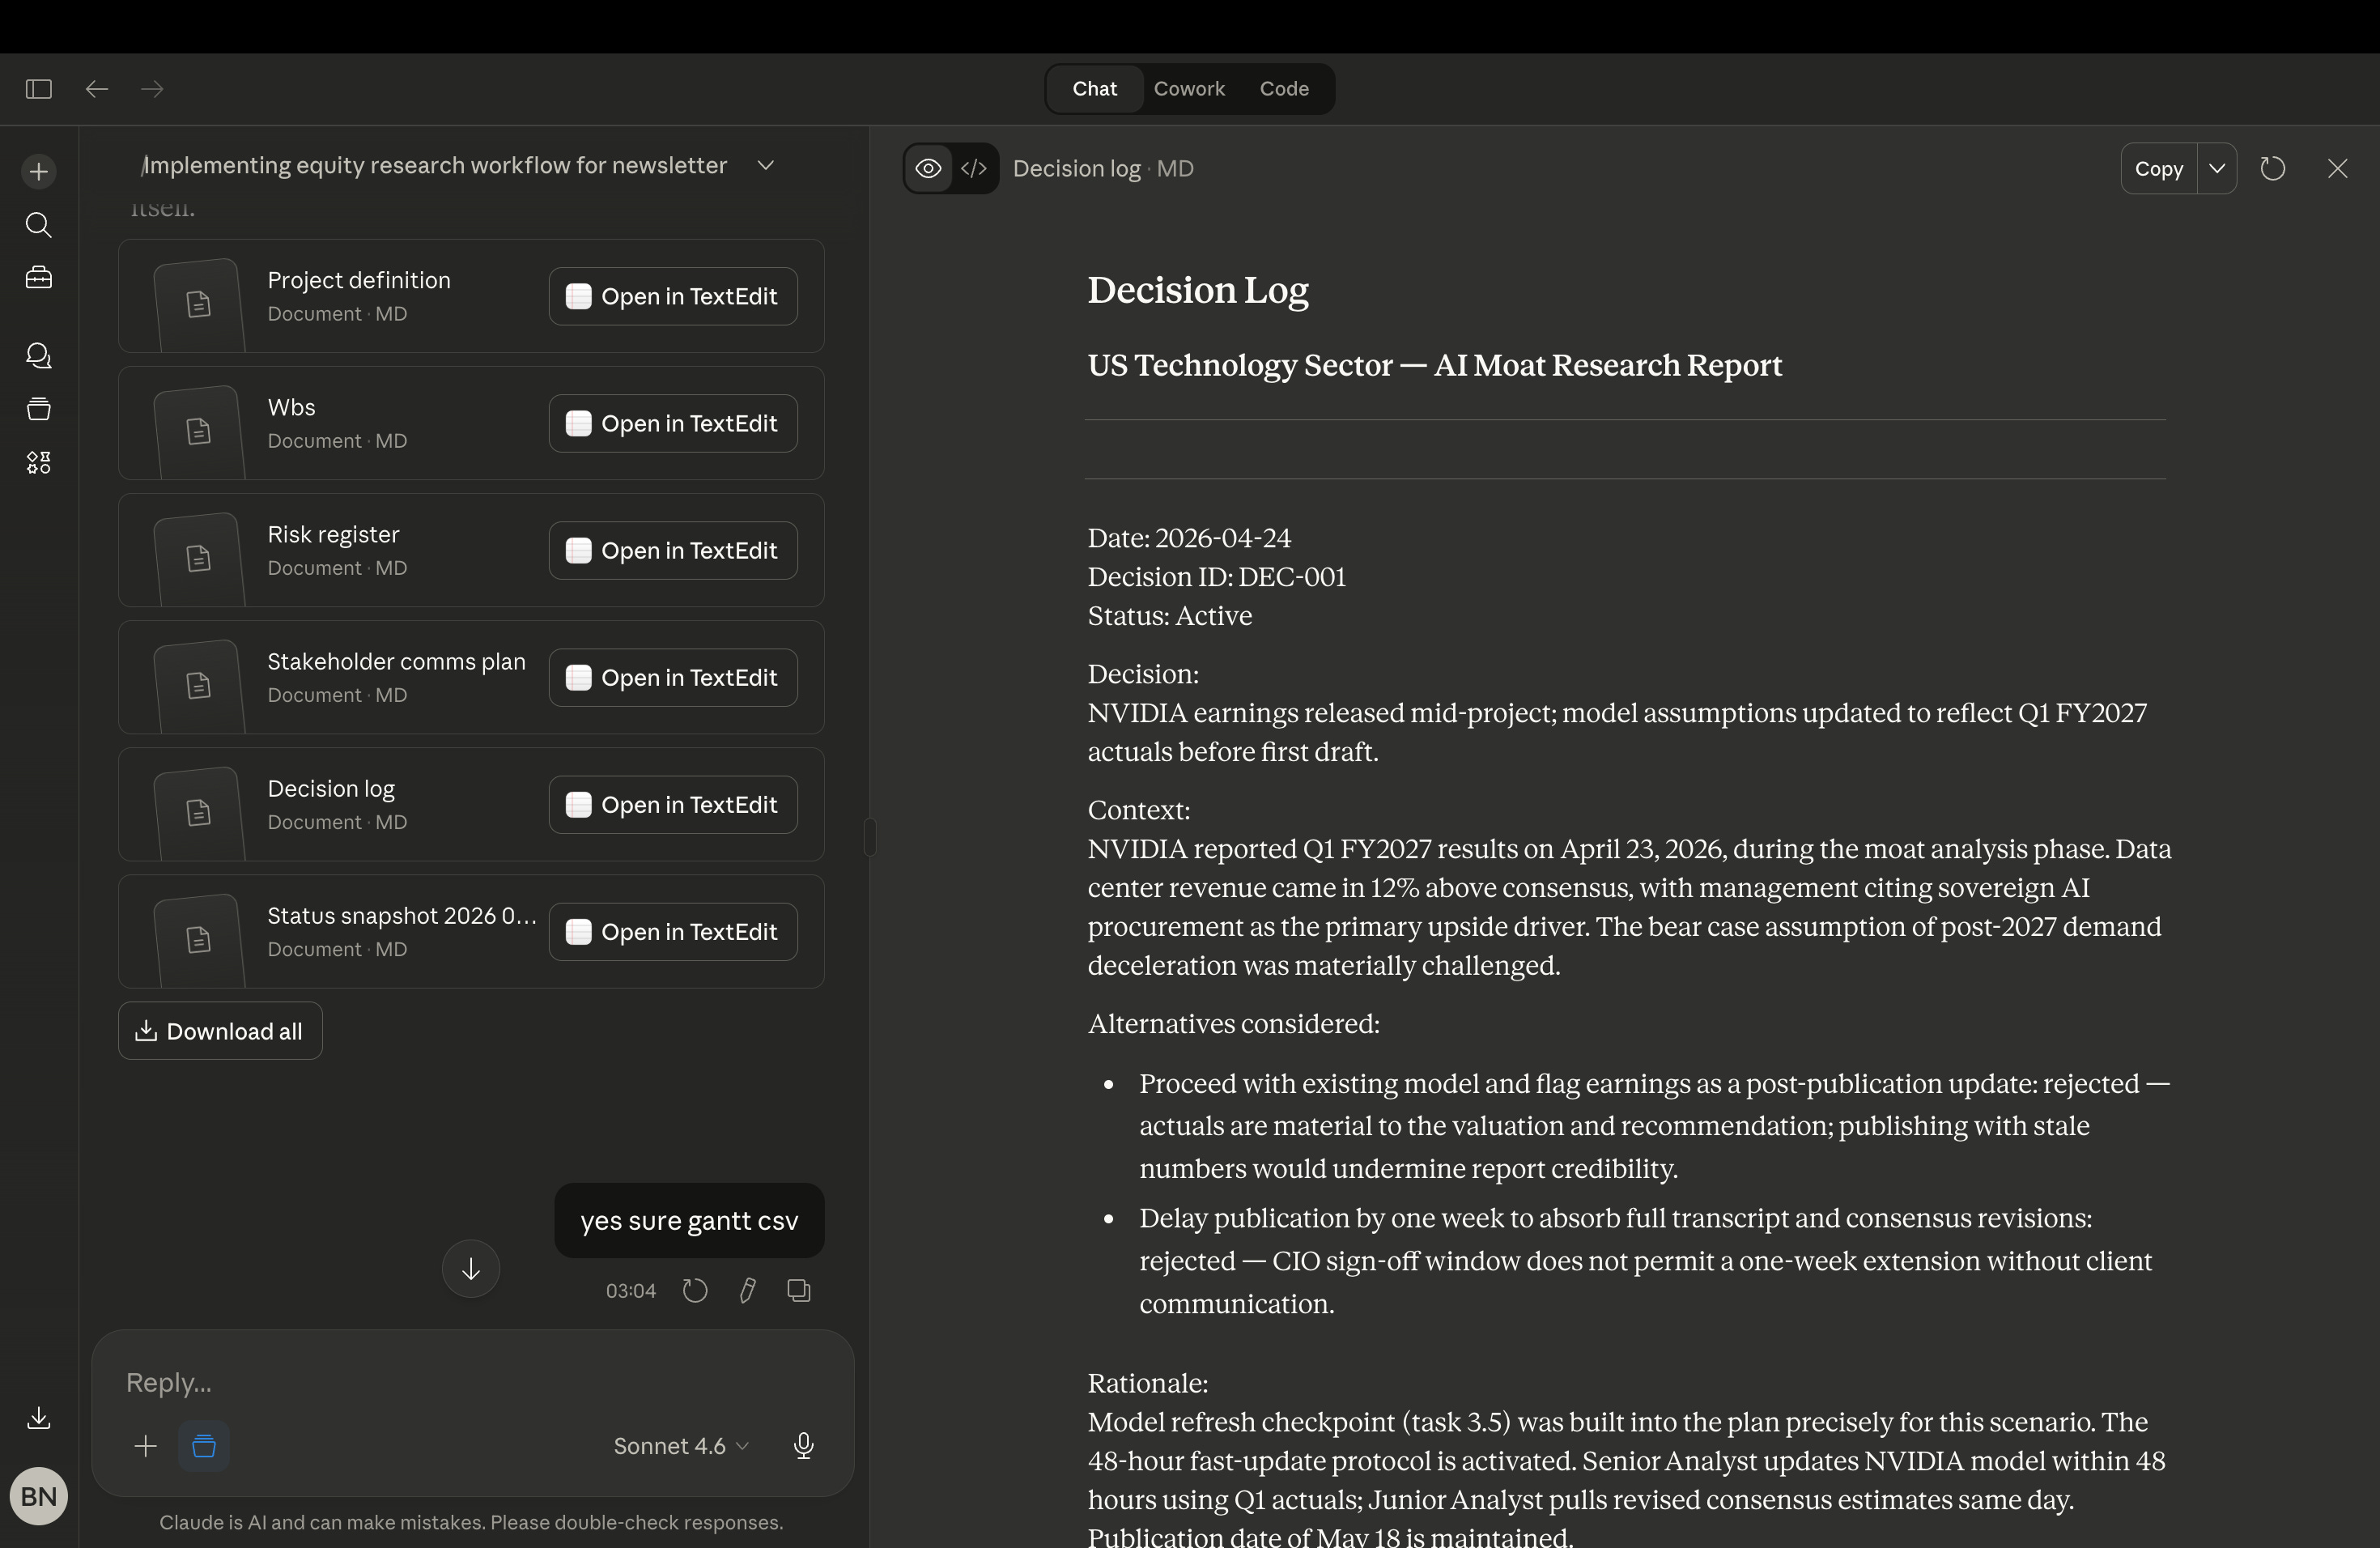Image resolution: width=2380 pixels, height=1548 pixels.
Task: Reload the Decision log artifact
Action: tap(2273, 169)
